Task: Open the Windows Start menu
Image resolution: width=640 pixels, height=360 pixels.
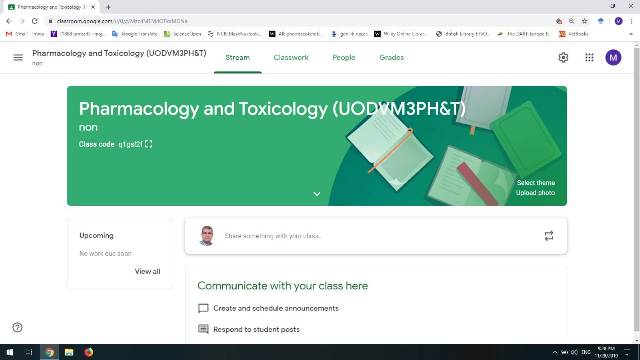Action: pos(10,352)
